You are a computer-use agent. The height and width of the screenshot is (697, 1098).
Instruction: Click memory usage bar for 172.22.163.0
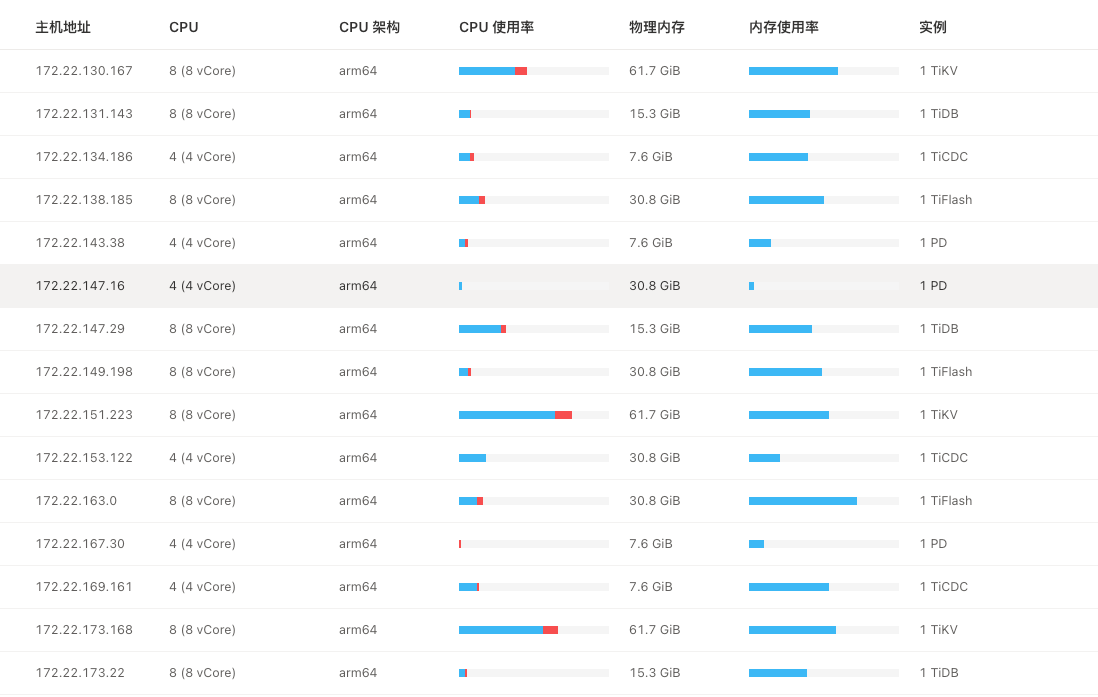tap(823, 501)
